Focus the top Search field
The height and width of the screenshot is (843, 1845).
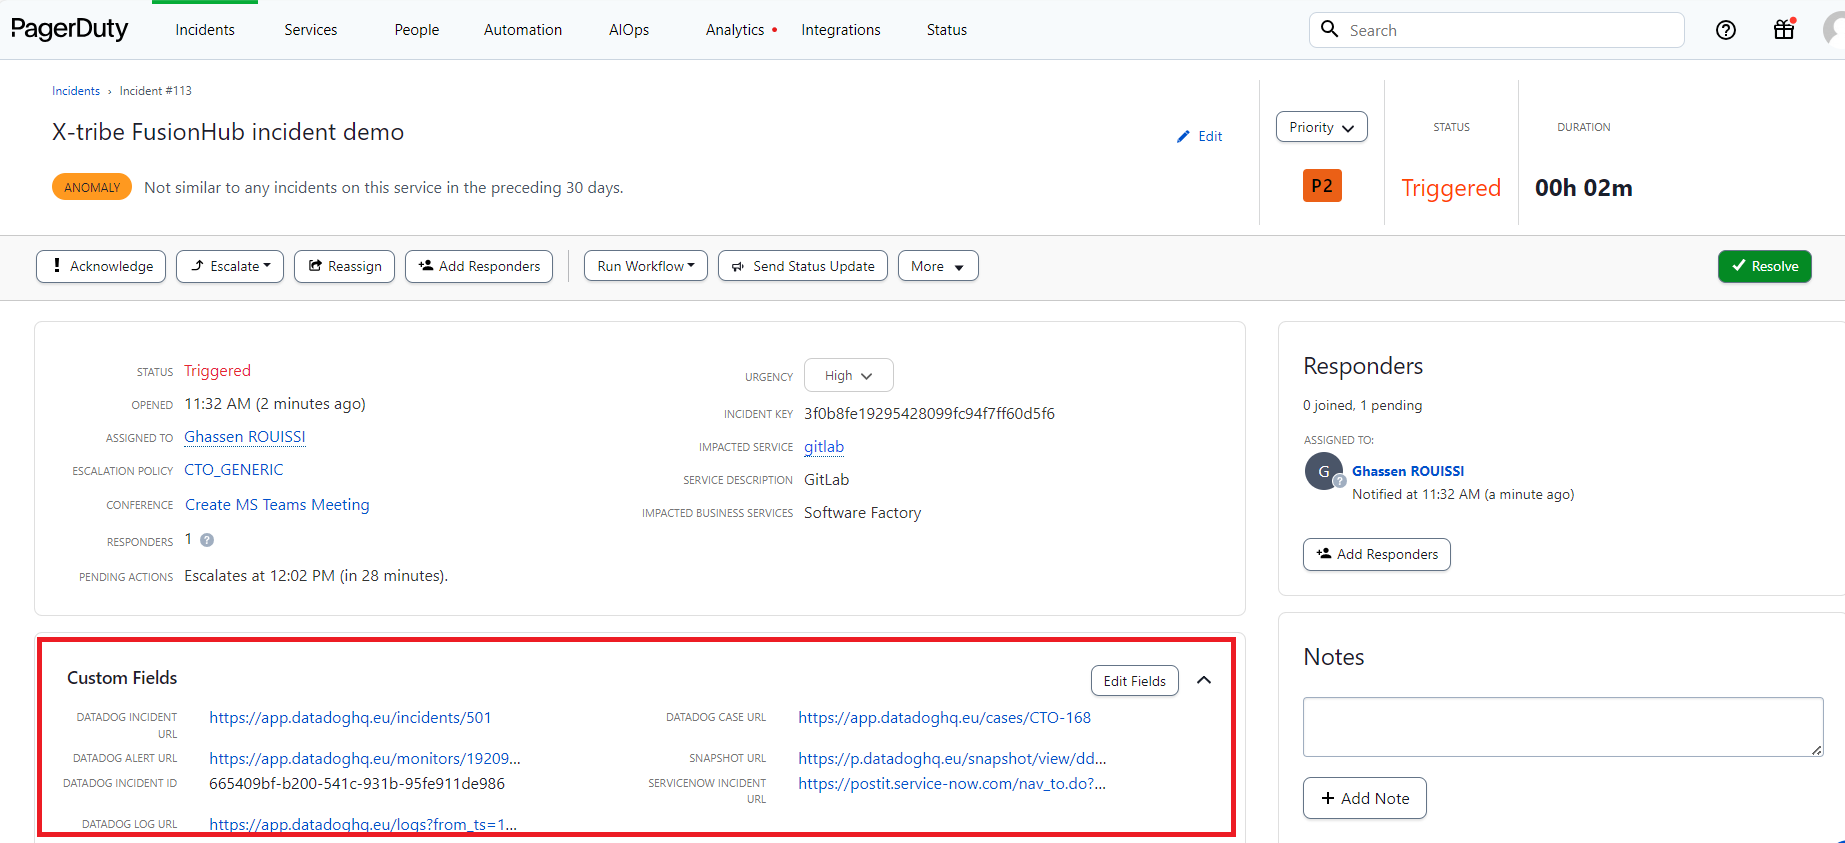point(1496,30)
